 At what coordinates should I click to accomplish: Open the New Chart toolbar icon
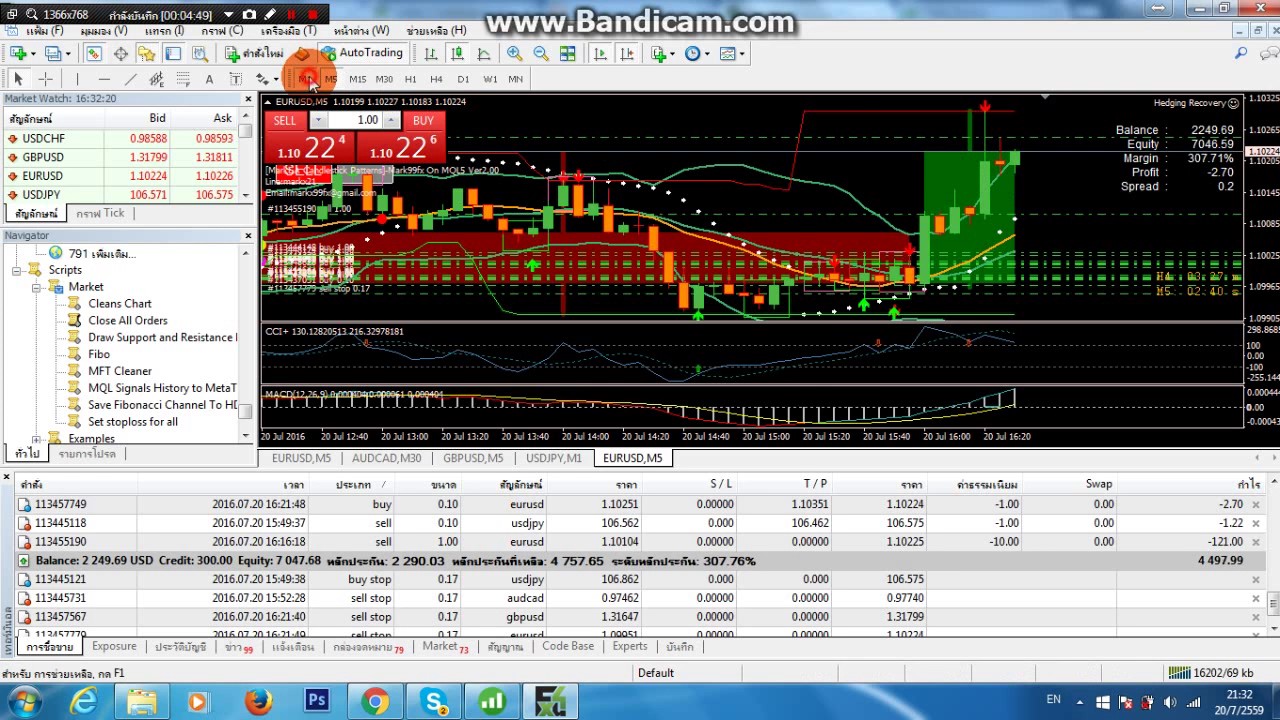(19, 53)
